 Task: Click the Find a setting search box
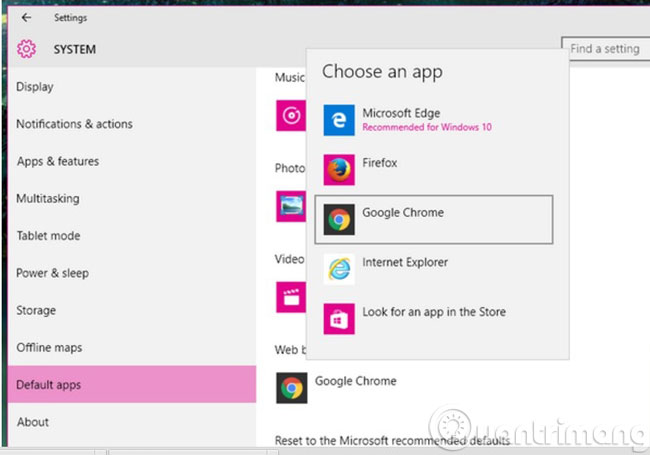pyautogui.click(x=606, y=49)
